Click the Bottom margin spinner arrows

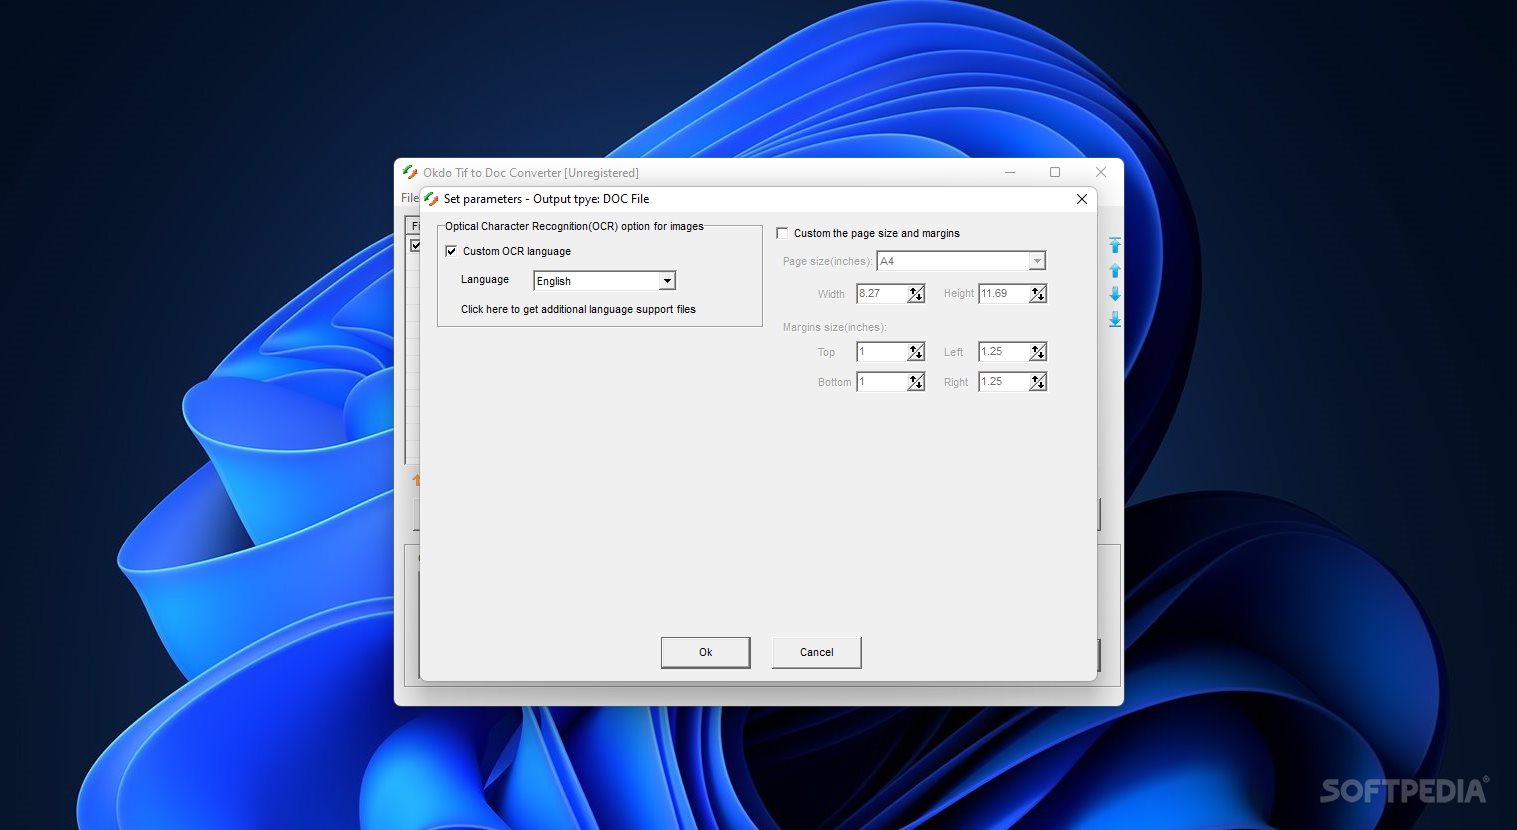916,382
